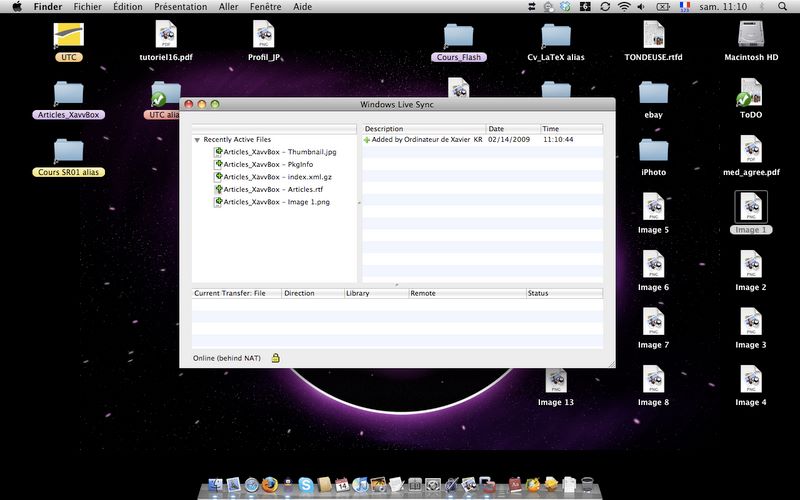Open Skype from the Dock
Screen dimensions: 800x500
click(x=306, y=484)
